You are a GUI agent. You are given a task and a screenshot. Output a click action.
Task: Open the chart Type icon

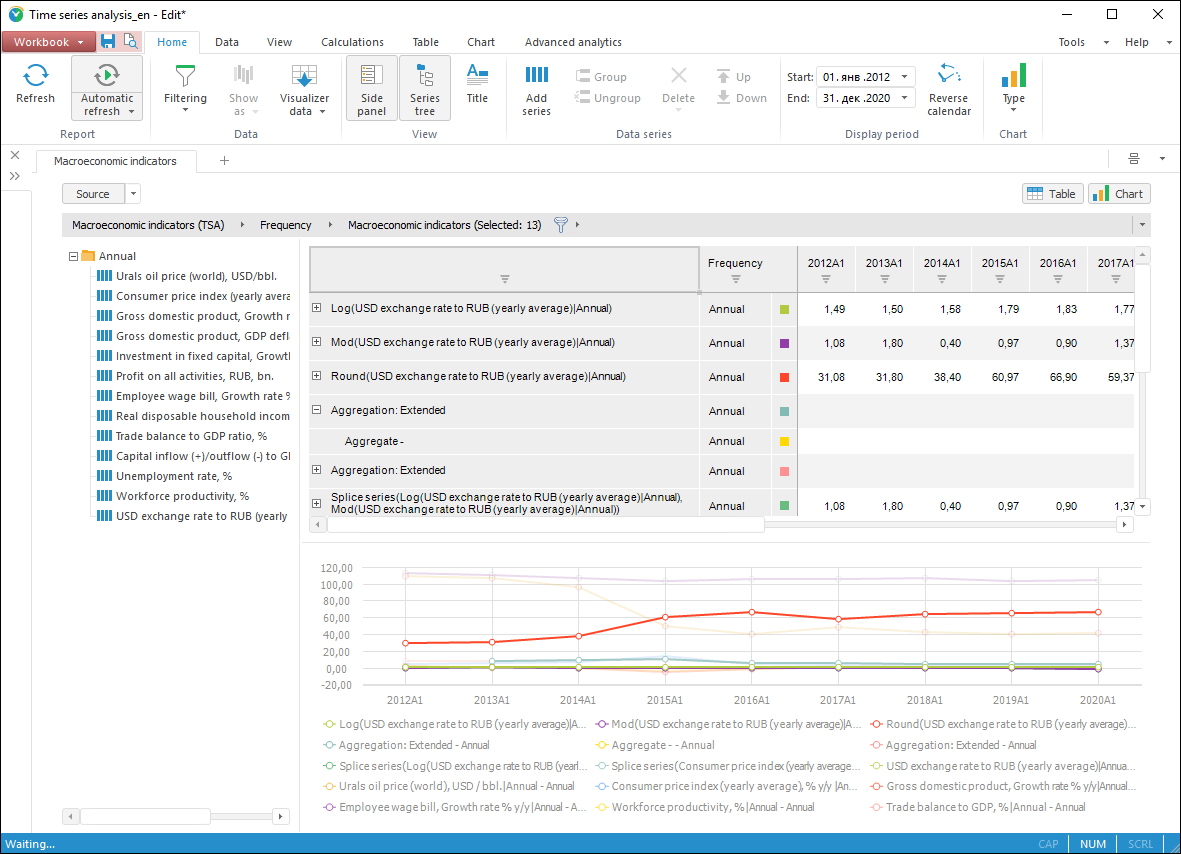coord(1013,77)
